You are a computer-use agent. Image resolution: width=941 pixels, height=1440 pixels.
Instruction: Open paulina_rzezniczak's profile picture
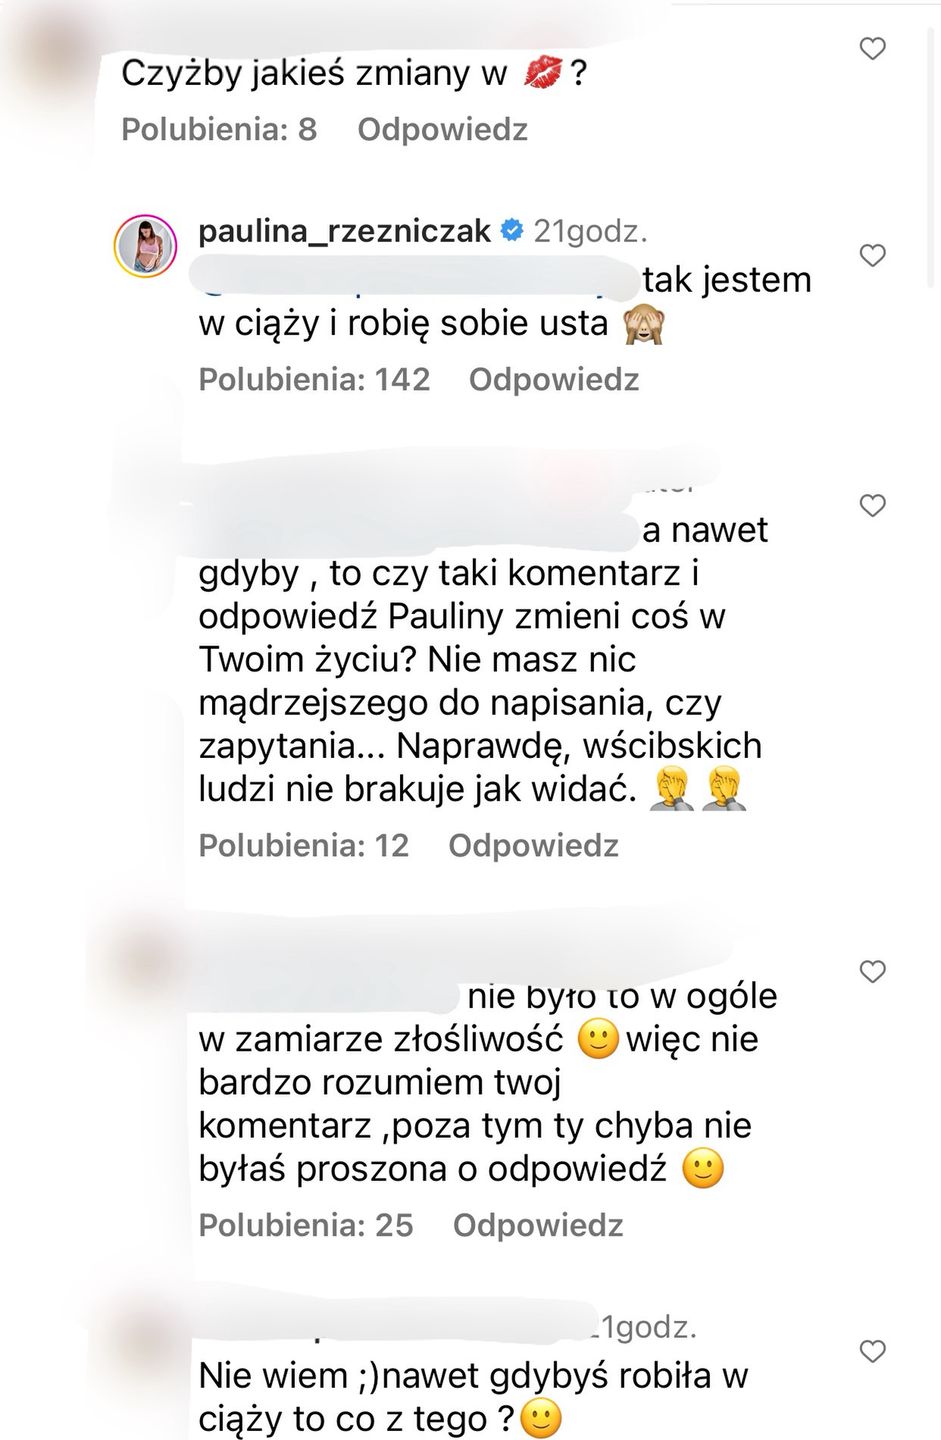click(146, 245)
